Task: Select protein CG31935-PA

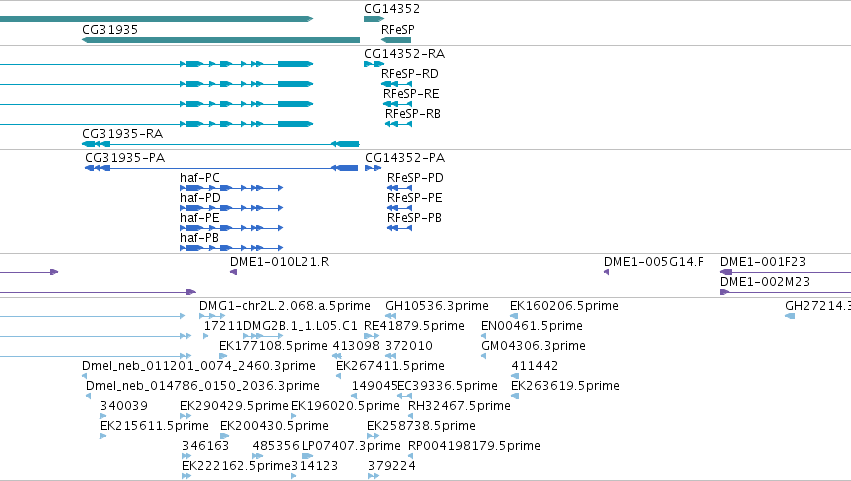Action: [x=221, y=168]
